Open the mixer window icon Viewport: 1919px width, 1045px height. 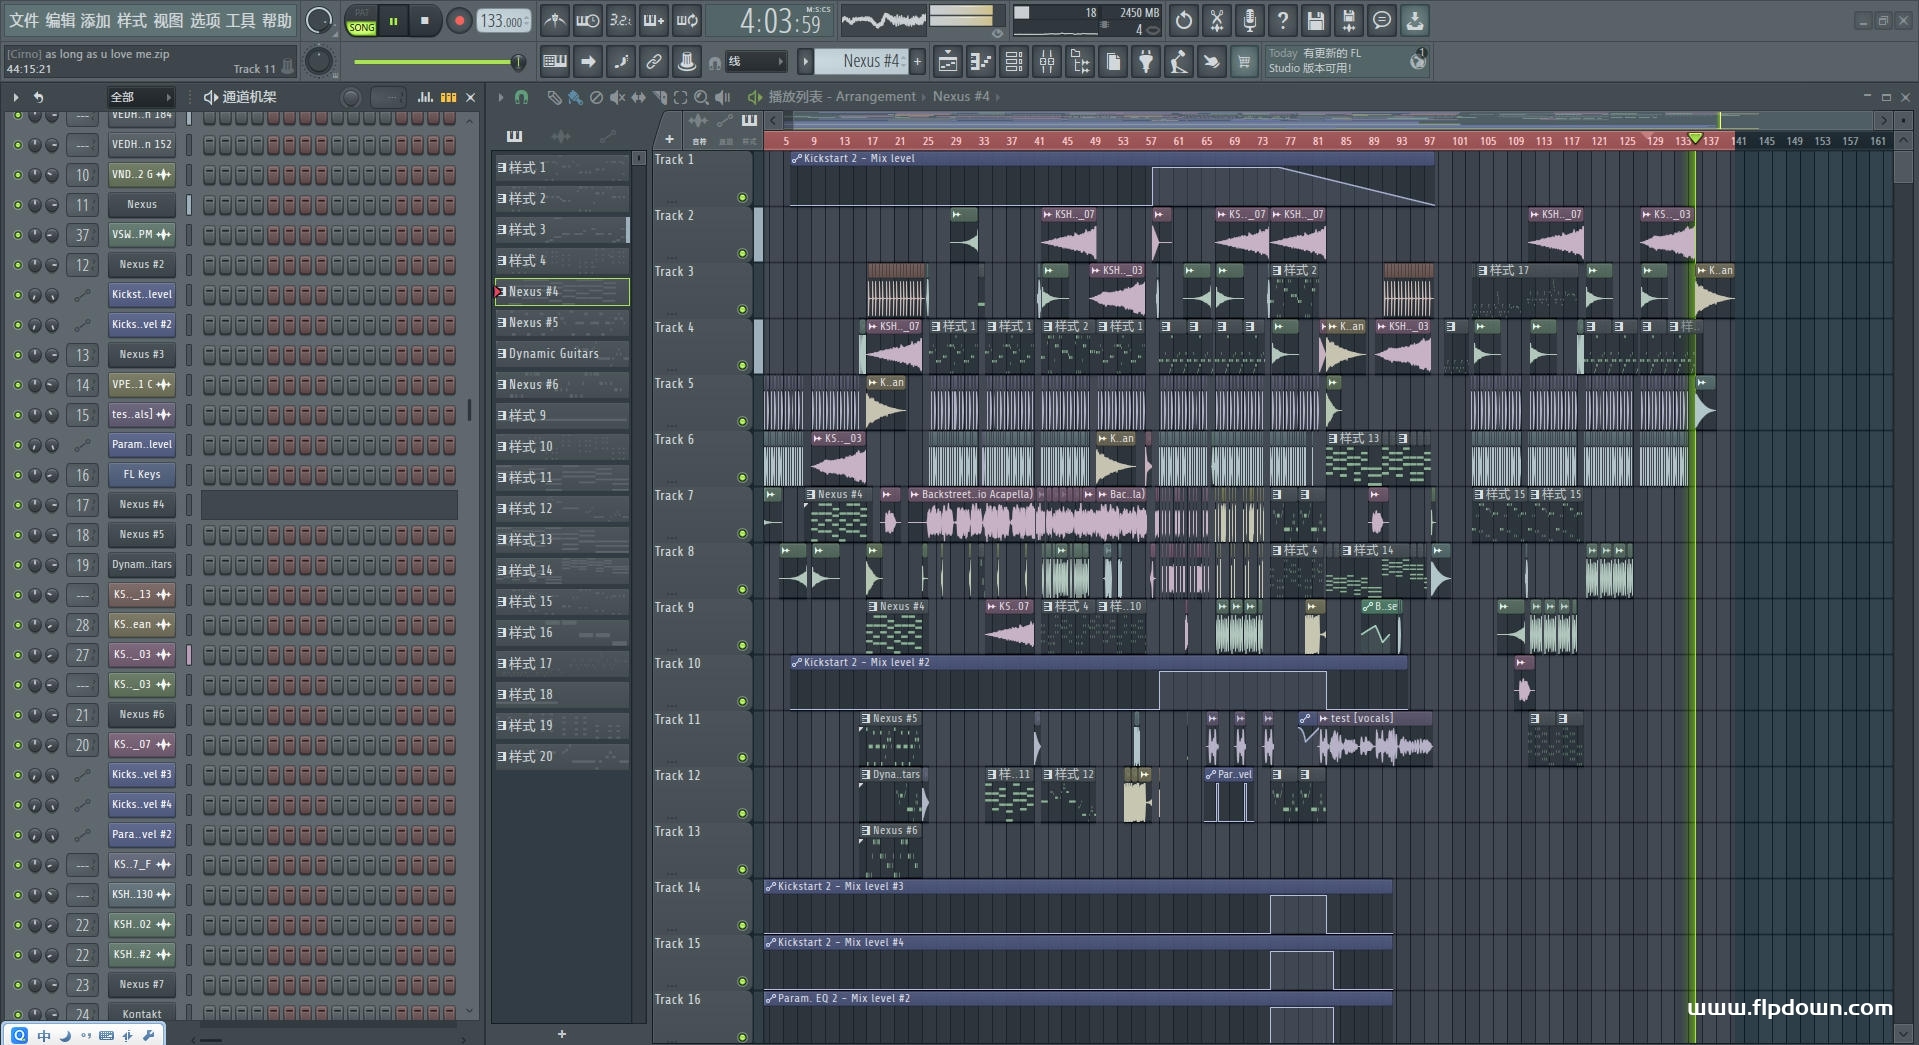tap(1047, 63)
